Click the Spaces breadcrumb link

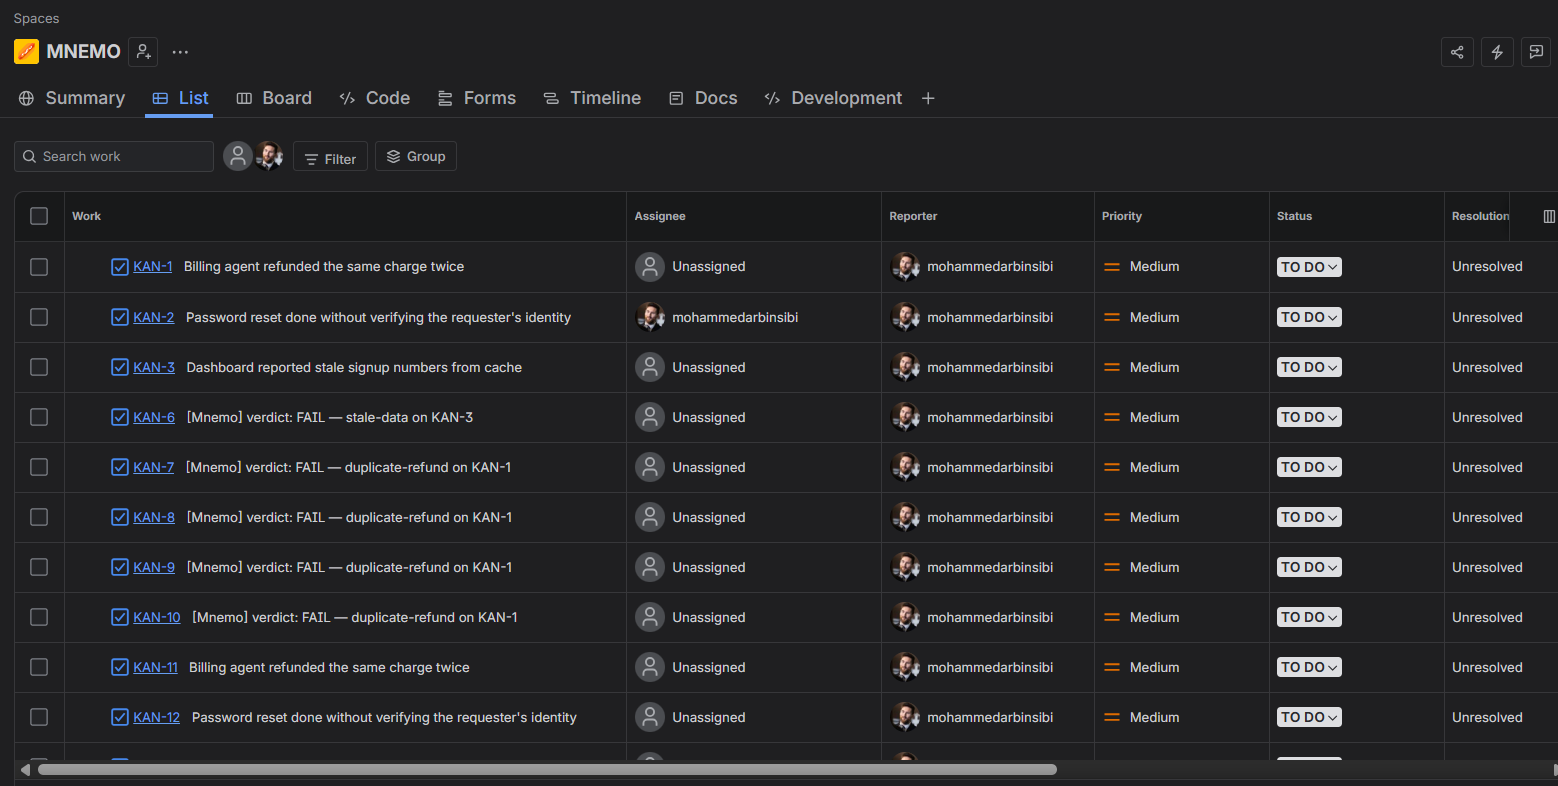(x=36, y=18)
